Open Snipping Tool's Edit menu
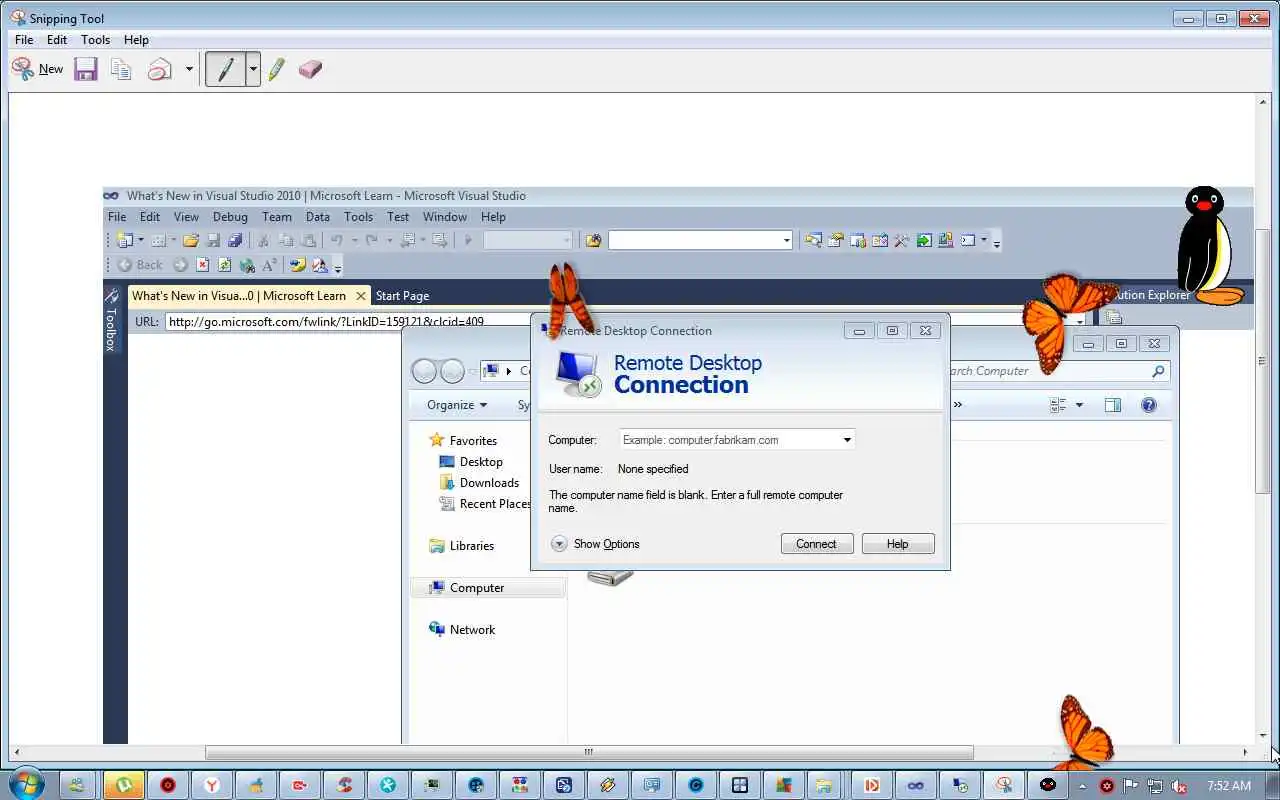 click(57, 40)
